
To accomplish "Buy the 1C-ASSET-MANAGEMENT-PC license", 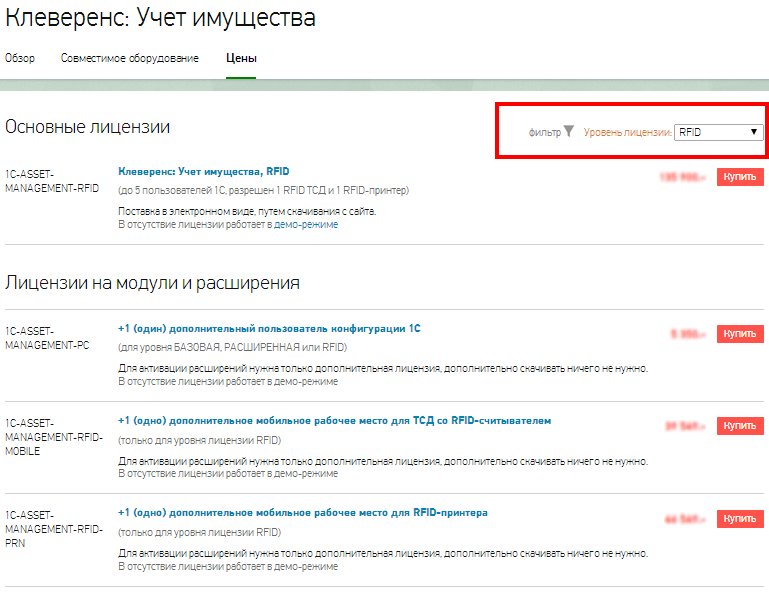I will pos(740,334).
